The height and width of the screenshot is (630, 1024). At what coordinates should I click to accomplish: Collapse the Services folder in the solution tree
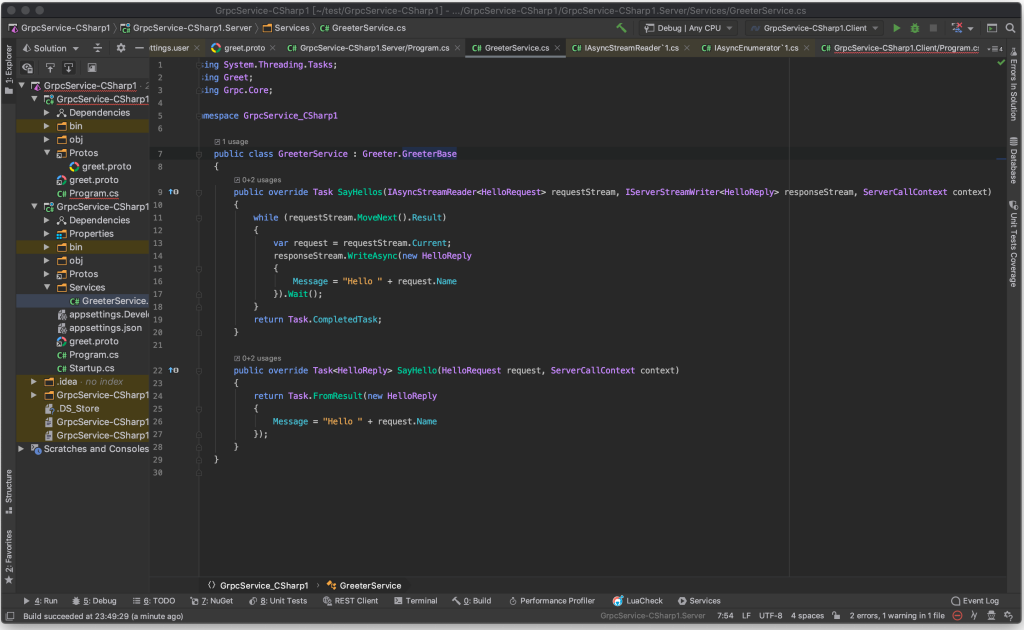47,287
